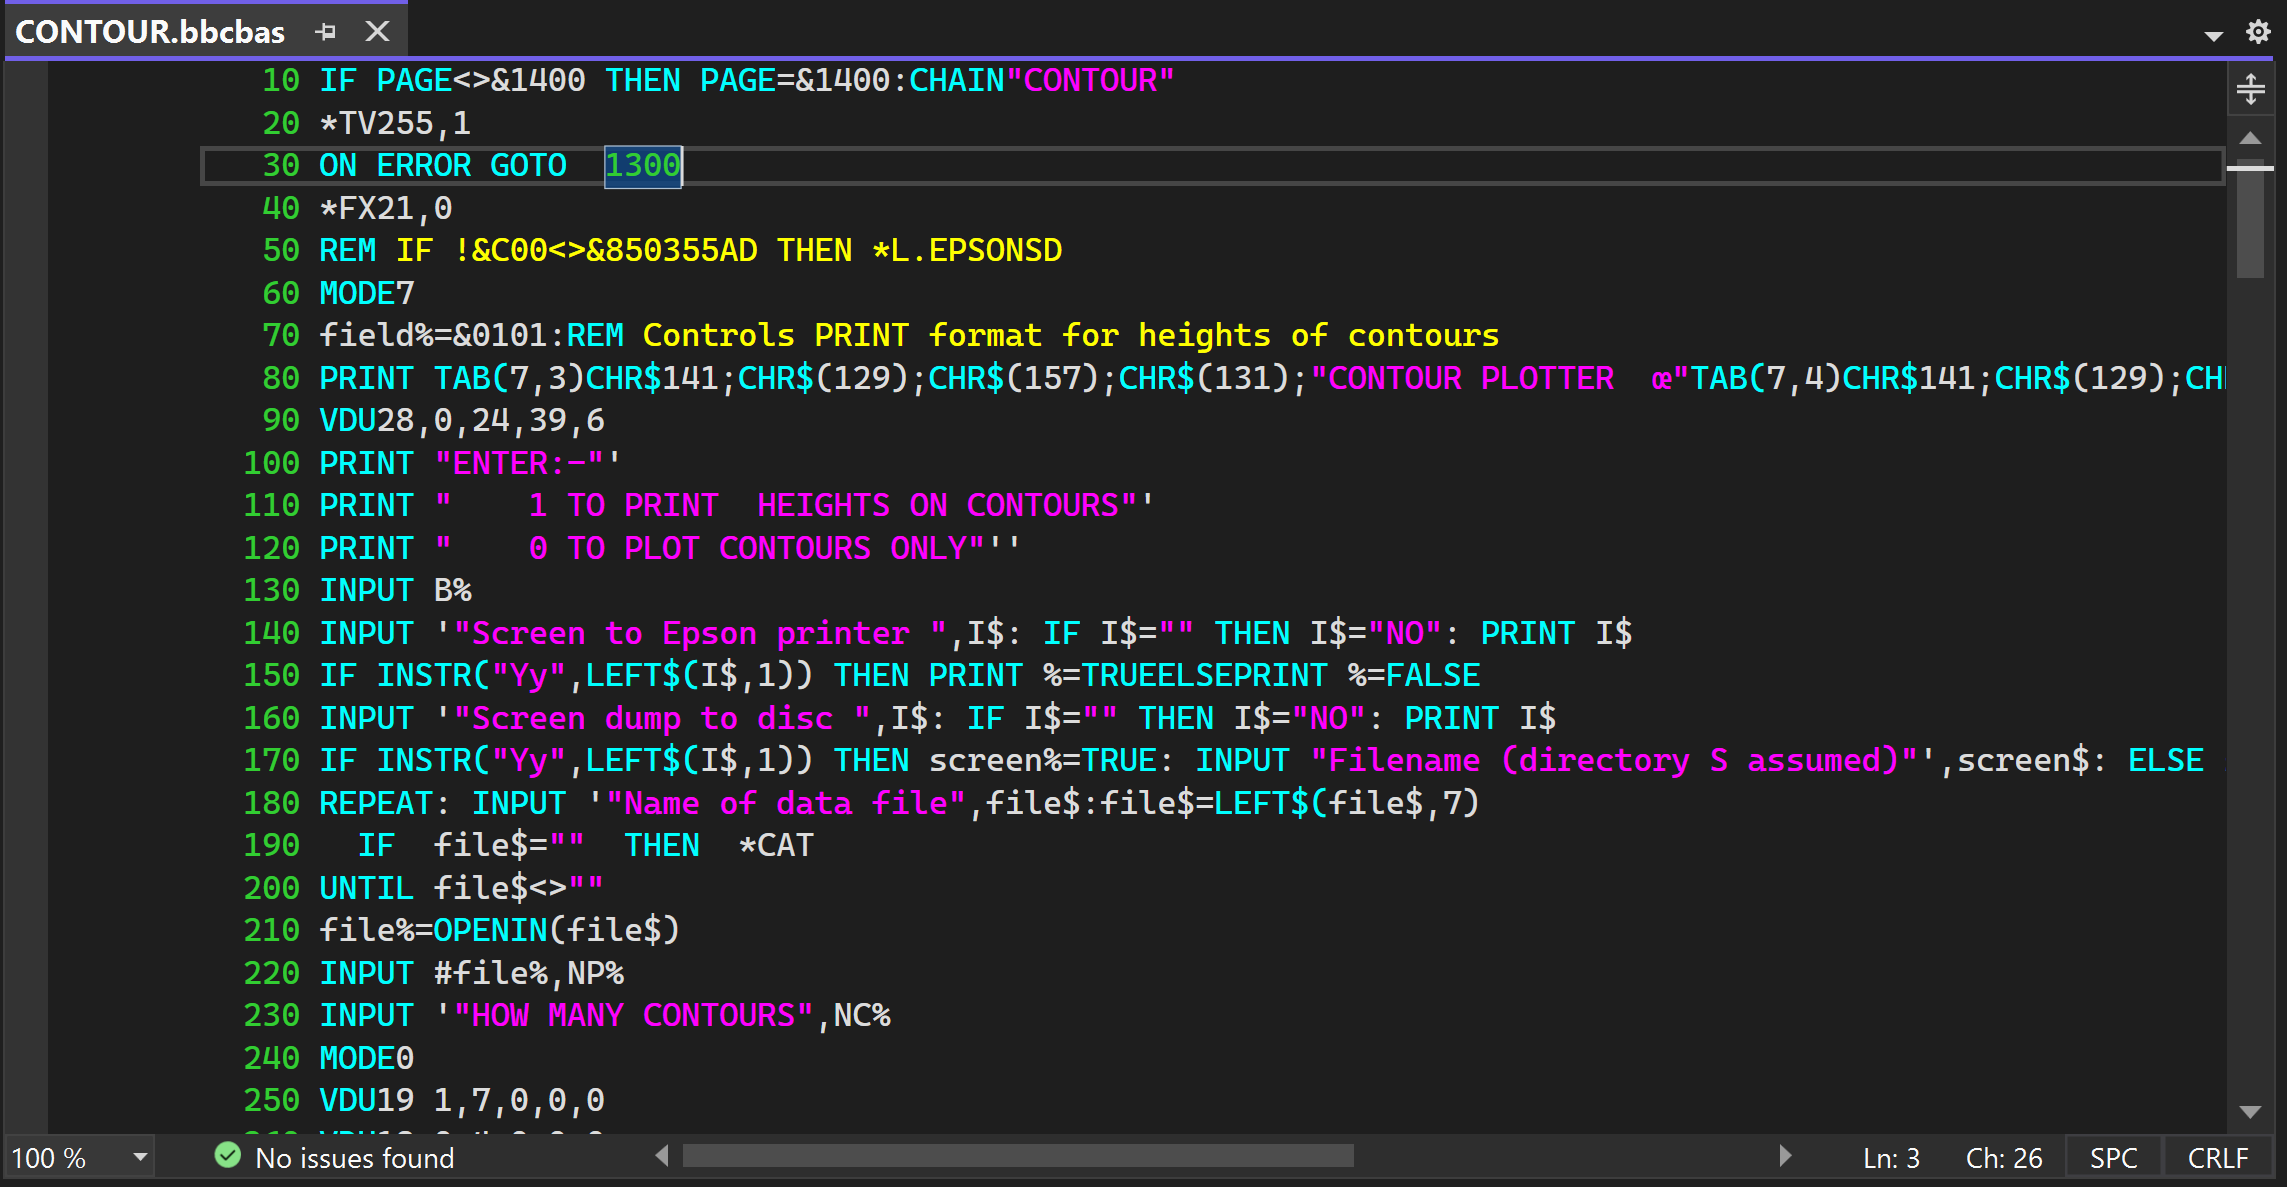Click "Name of data file" string

pos(786,803)
